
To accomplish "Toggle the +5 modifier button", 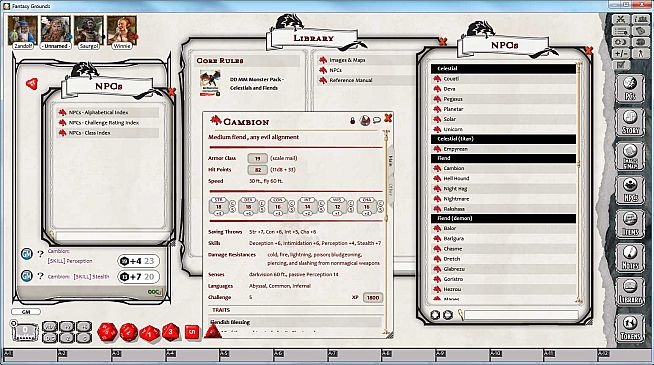I will point(84,327).
